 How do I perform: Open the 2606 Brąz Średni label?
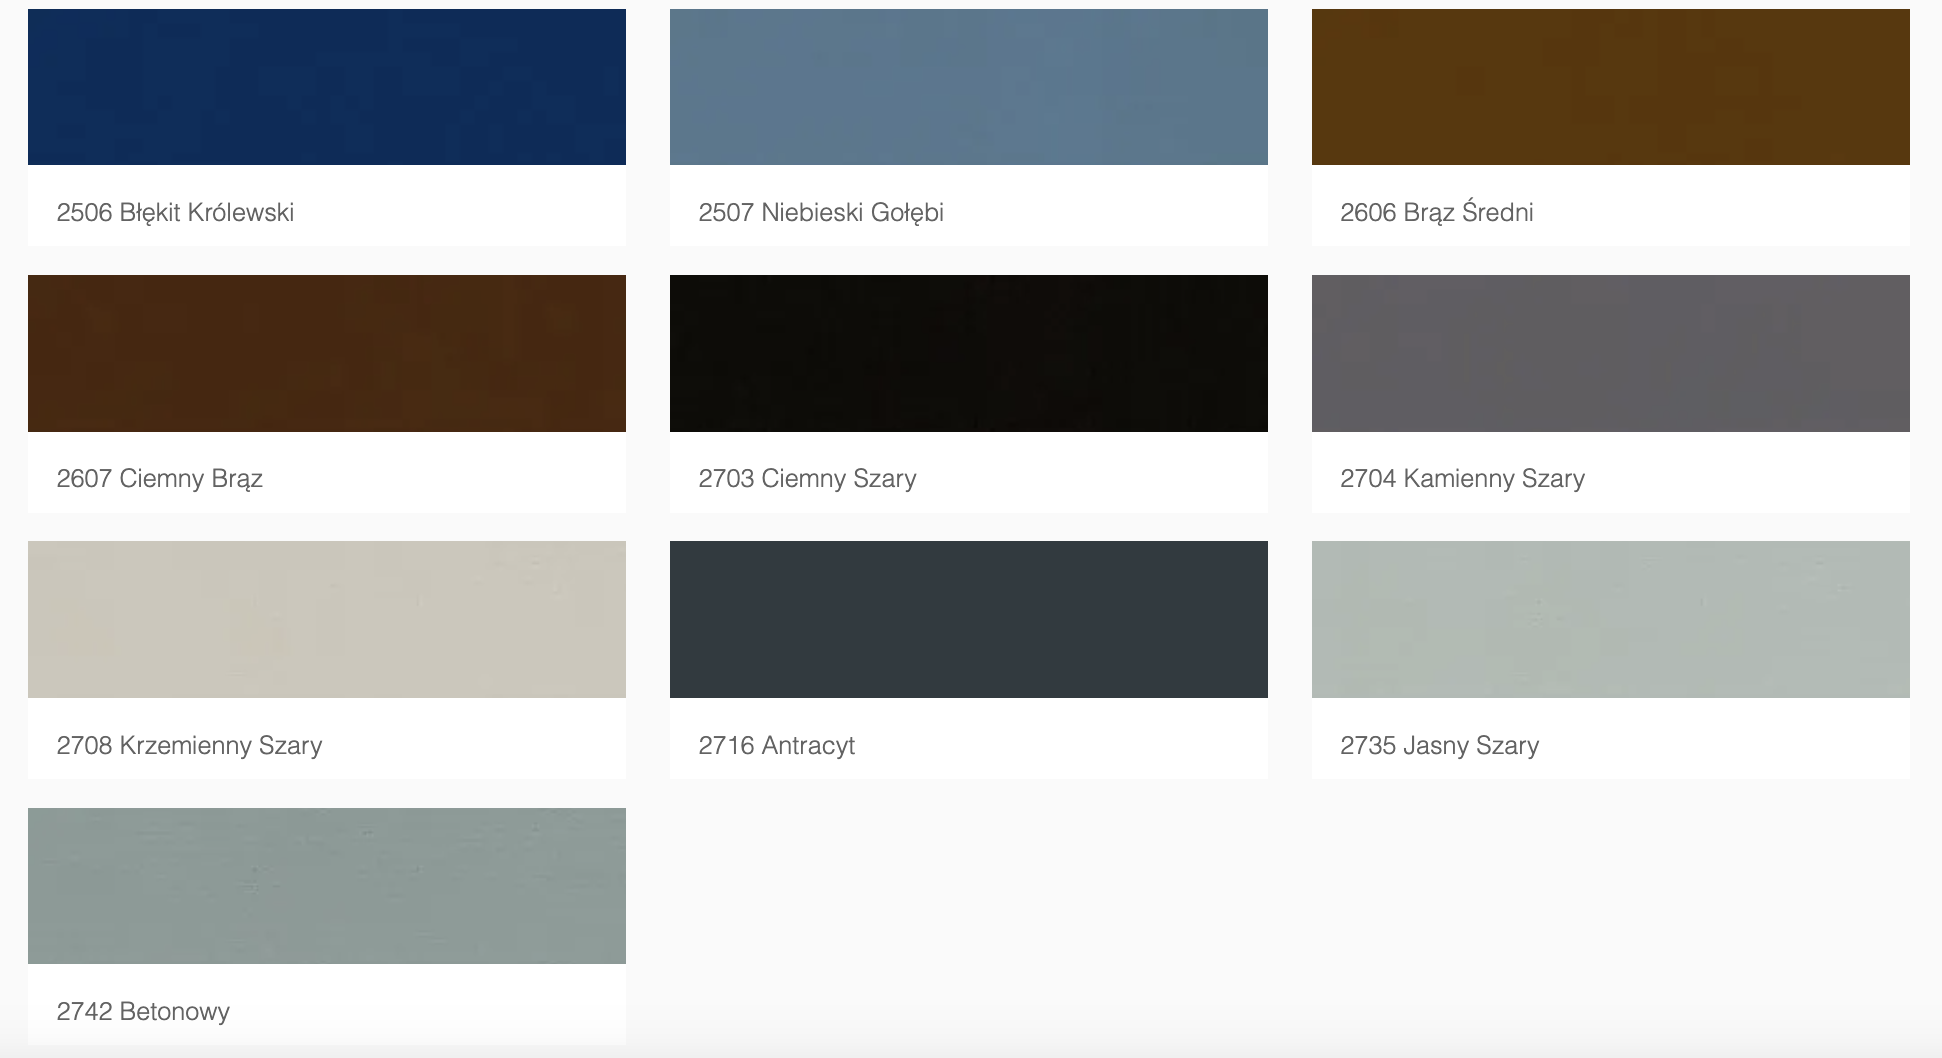pyautogui.click(x=1436, y=212)
